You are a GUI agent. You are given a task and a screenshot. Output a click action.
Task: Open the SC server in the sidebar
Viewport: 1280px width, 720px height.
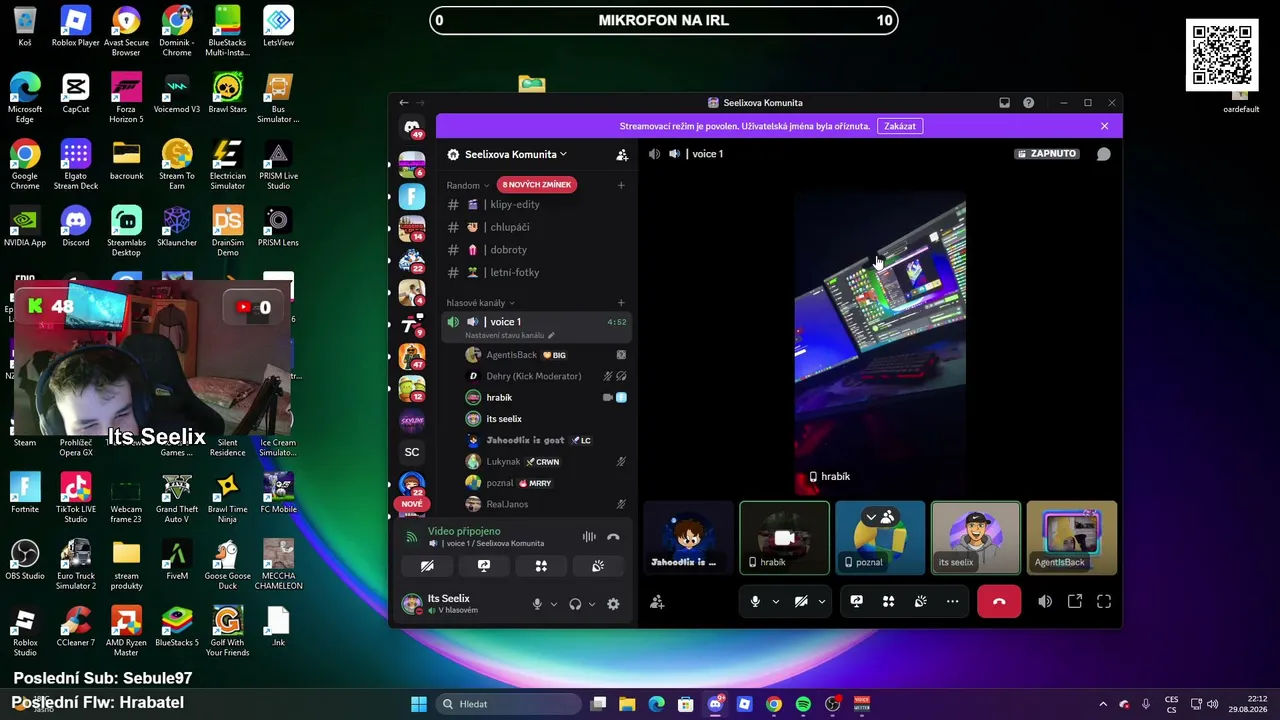click(412, 452)
